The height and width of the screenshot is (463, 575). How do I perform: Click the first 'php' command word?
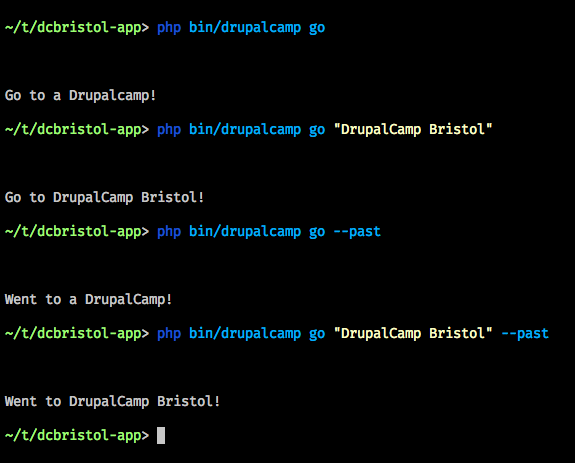(x=169, y=28)
